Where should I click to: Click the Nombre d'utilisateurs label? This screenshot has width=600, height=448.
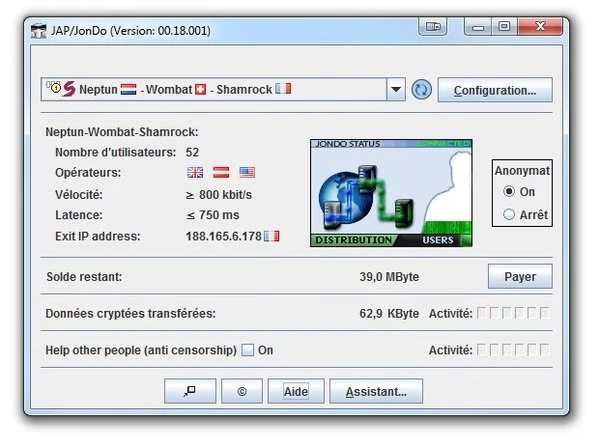coord(116,152)
